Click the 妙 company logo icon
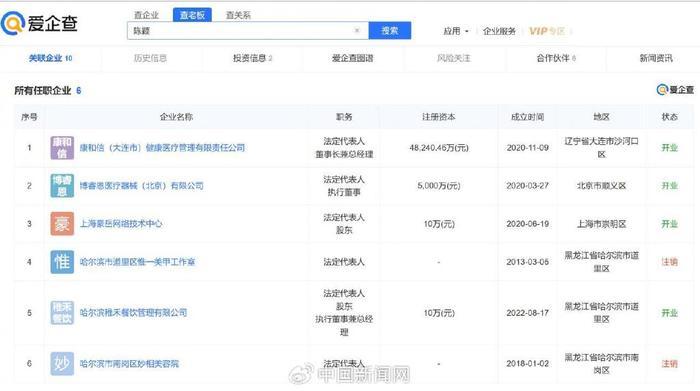Image resolution: width=700 pixels, height=391 pixels. point(62,364)
